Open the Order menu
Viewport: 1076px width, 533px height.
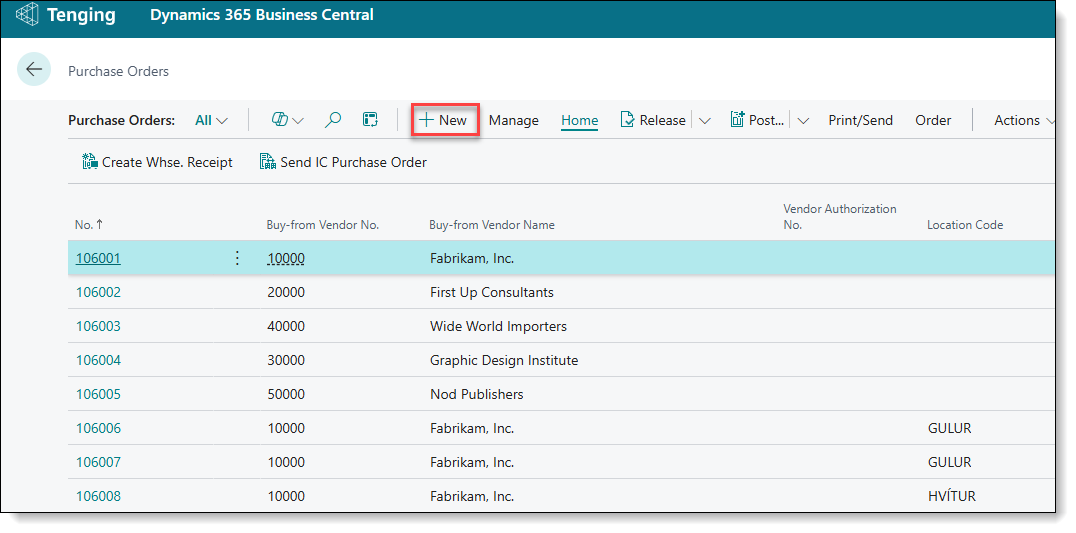point(933,120)
